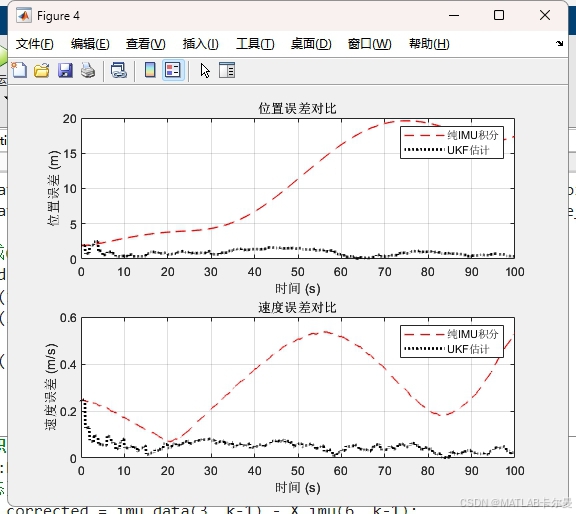Open the 工具(T) menu

coord(255,44)
